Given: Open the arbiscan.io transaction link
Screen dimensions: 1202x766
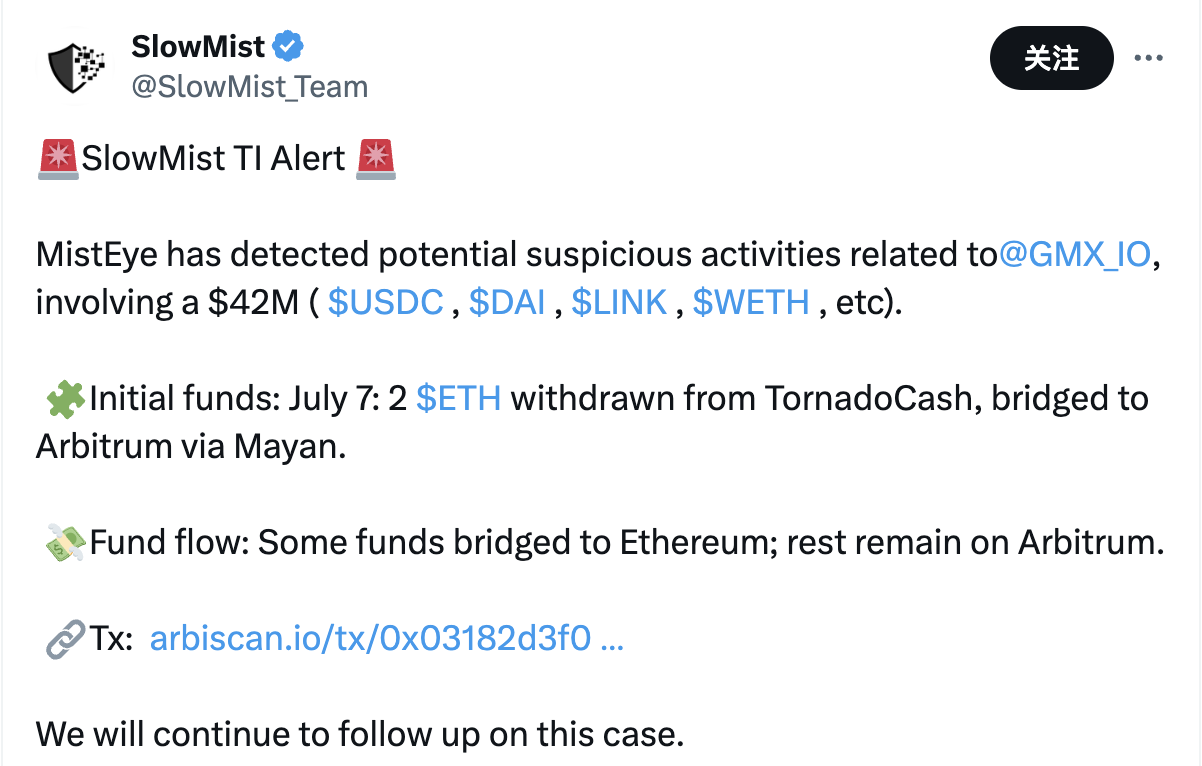Looking at the screenshot, I should 386,639.
